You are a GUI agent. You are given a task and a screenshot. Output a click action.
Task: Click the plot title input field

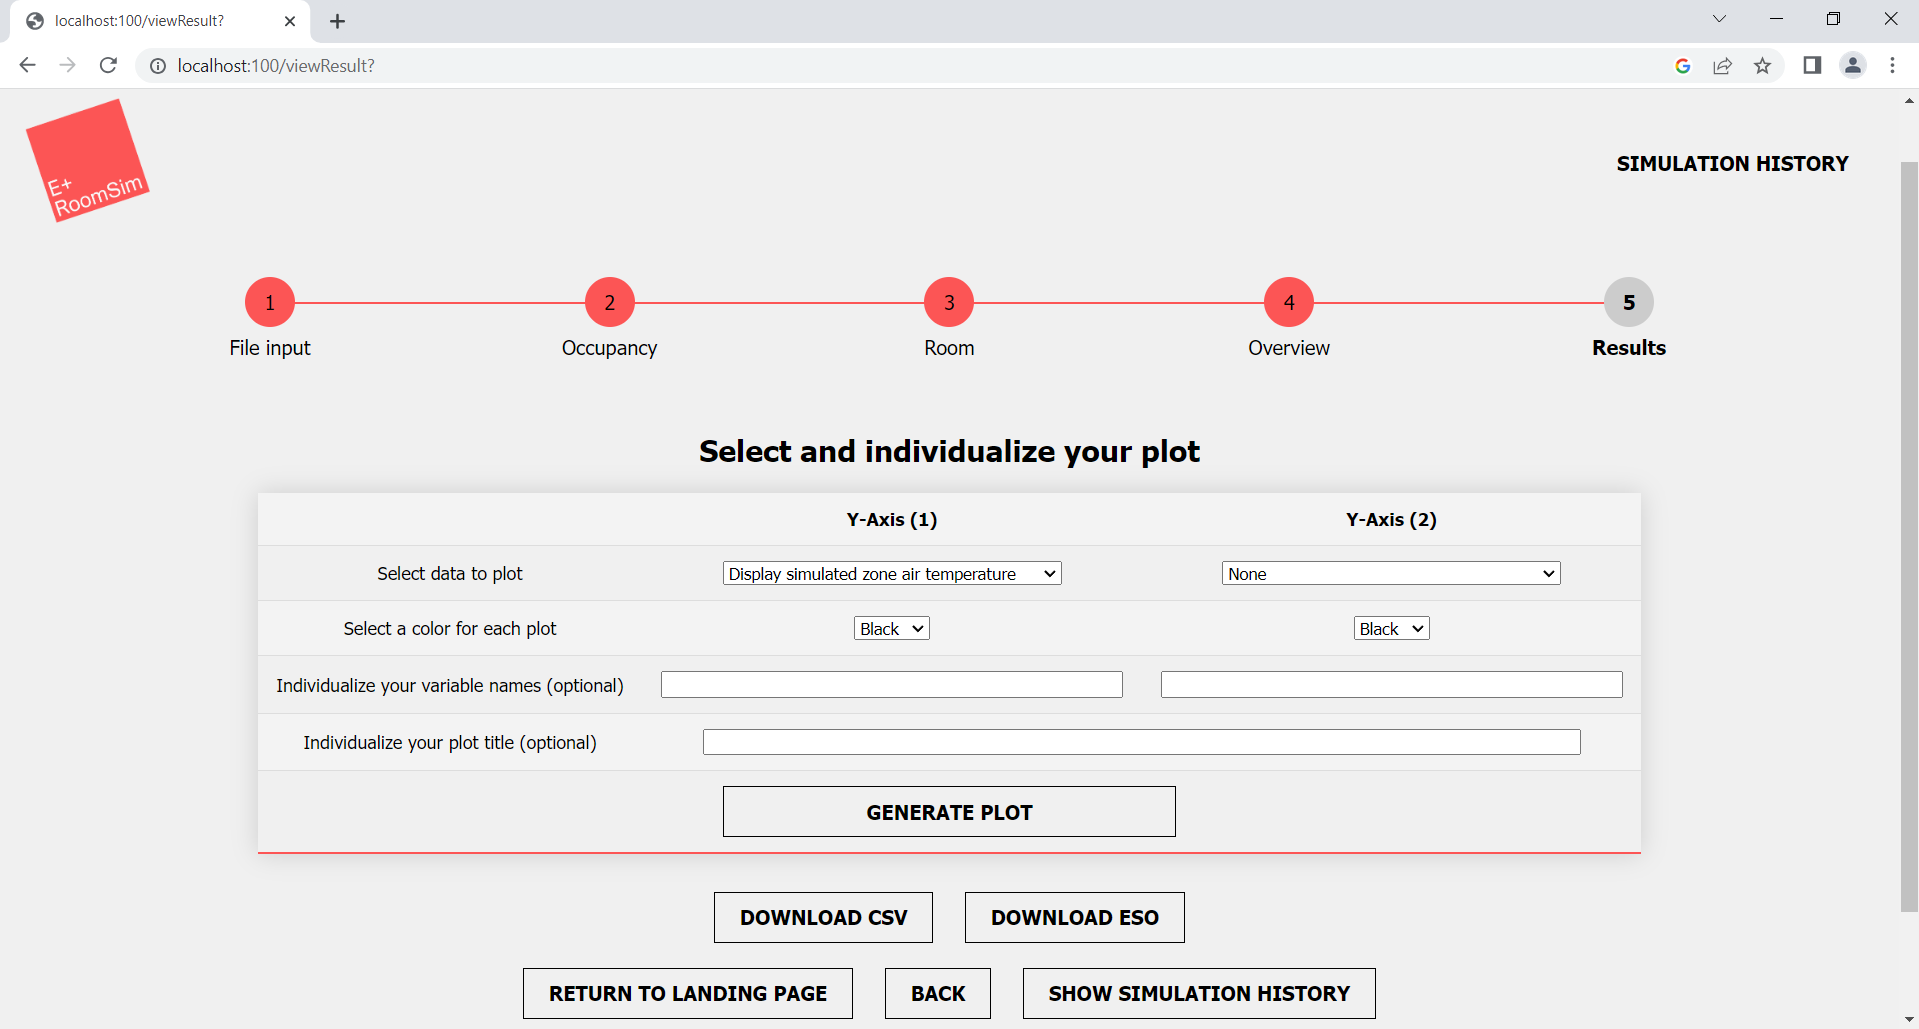click(1141, 742)
